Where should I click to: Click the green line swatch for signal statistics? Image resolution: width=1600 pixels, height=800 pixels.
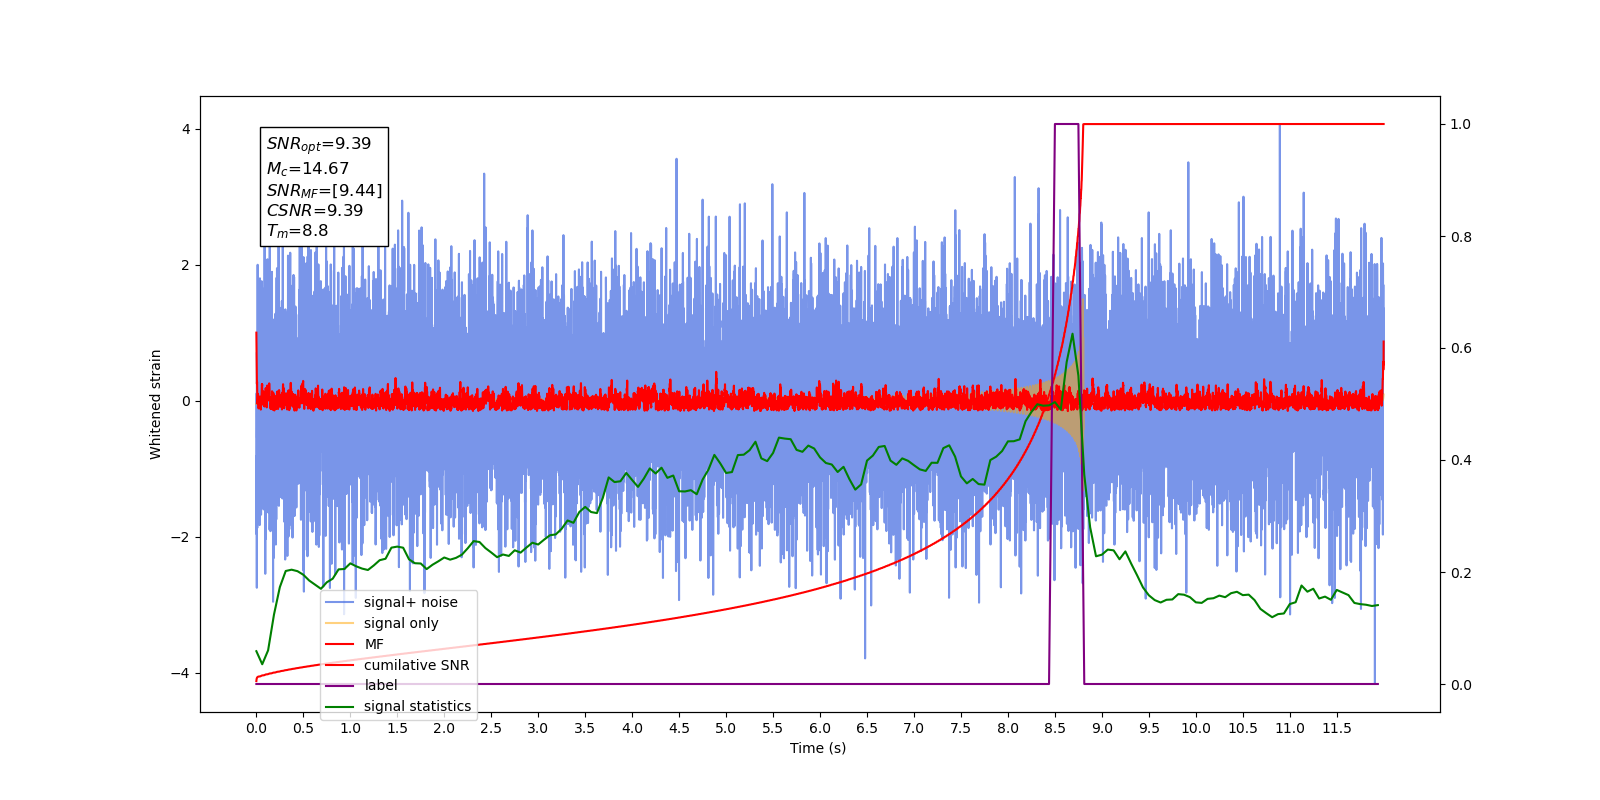pos(340,706)
